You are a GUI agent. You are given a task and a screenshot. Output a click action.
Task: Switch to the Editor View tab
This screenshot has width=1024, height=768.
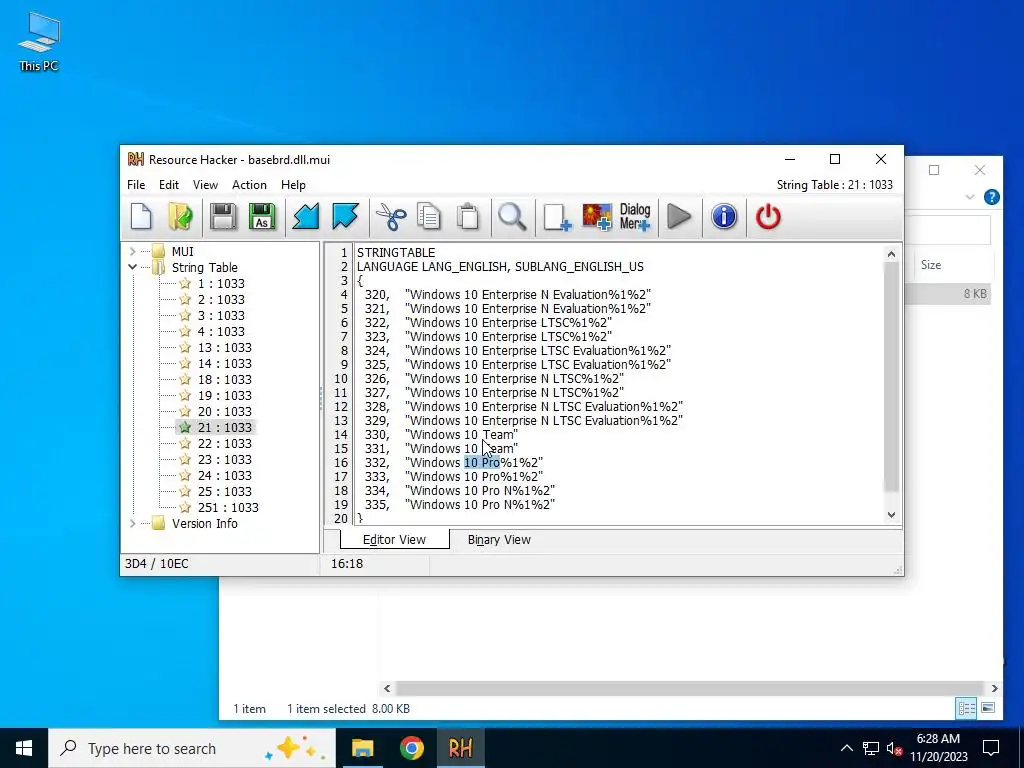[x=394, y=539]
